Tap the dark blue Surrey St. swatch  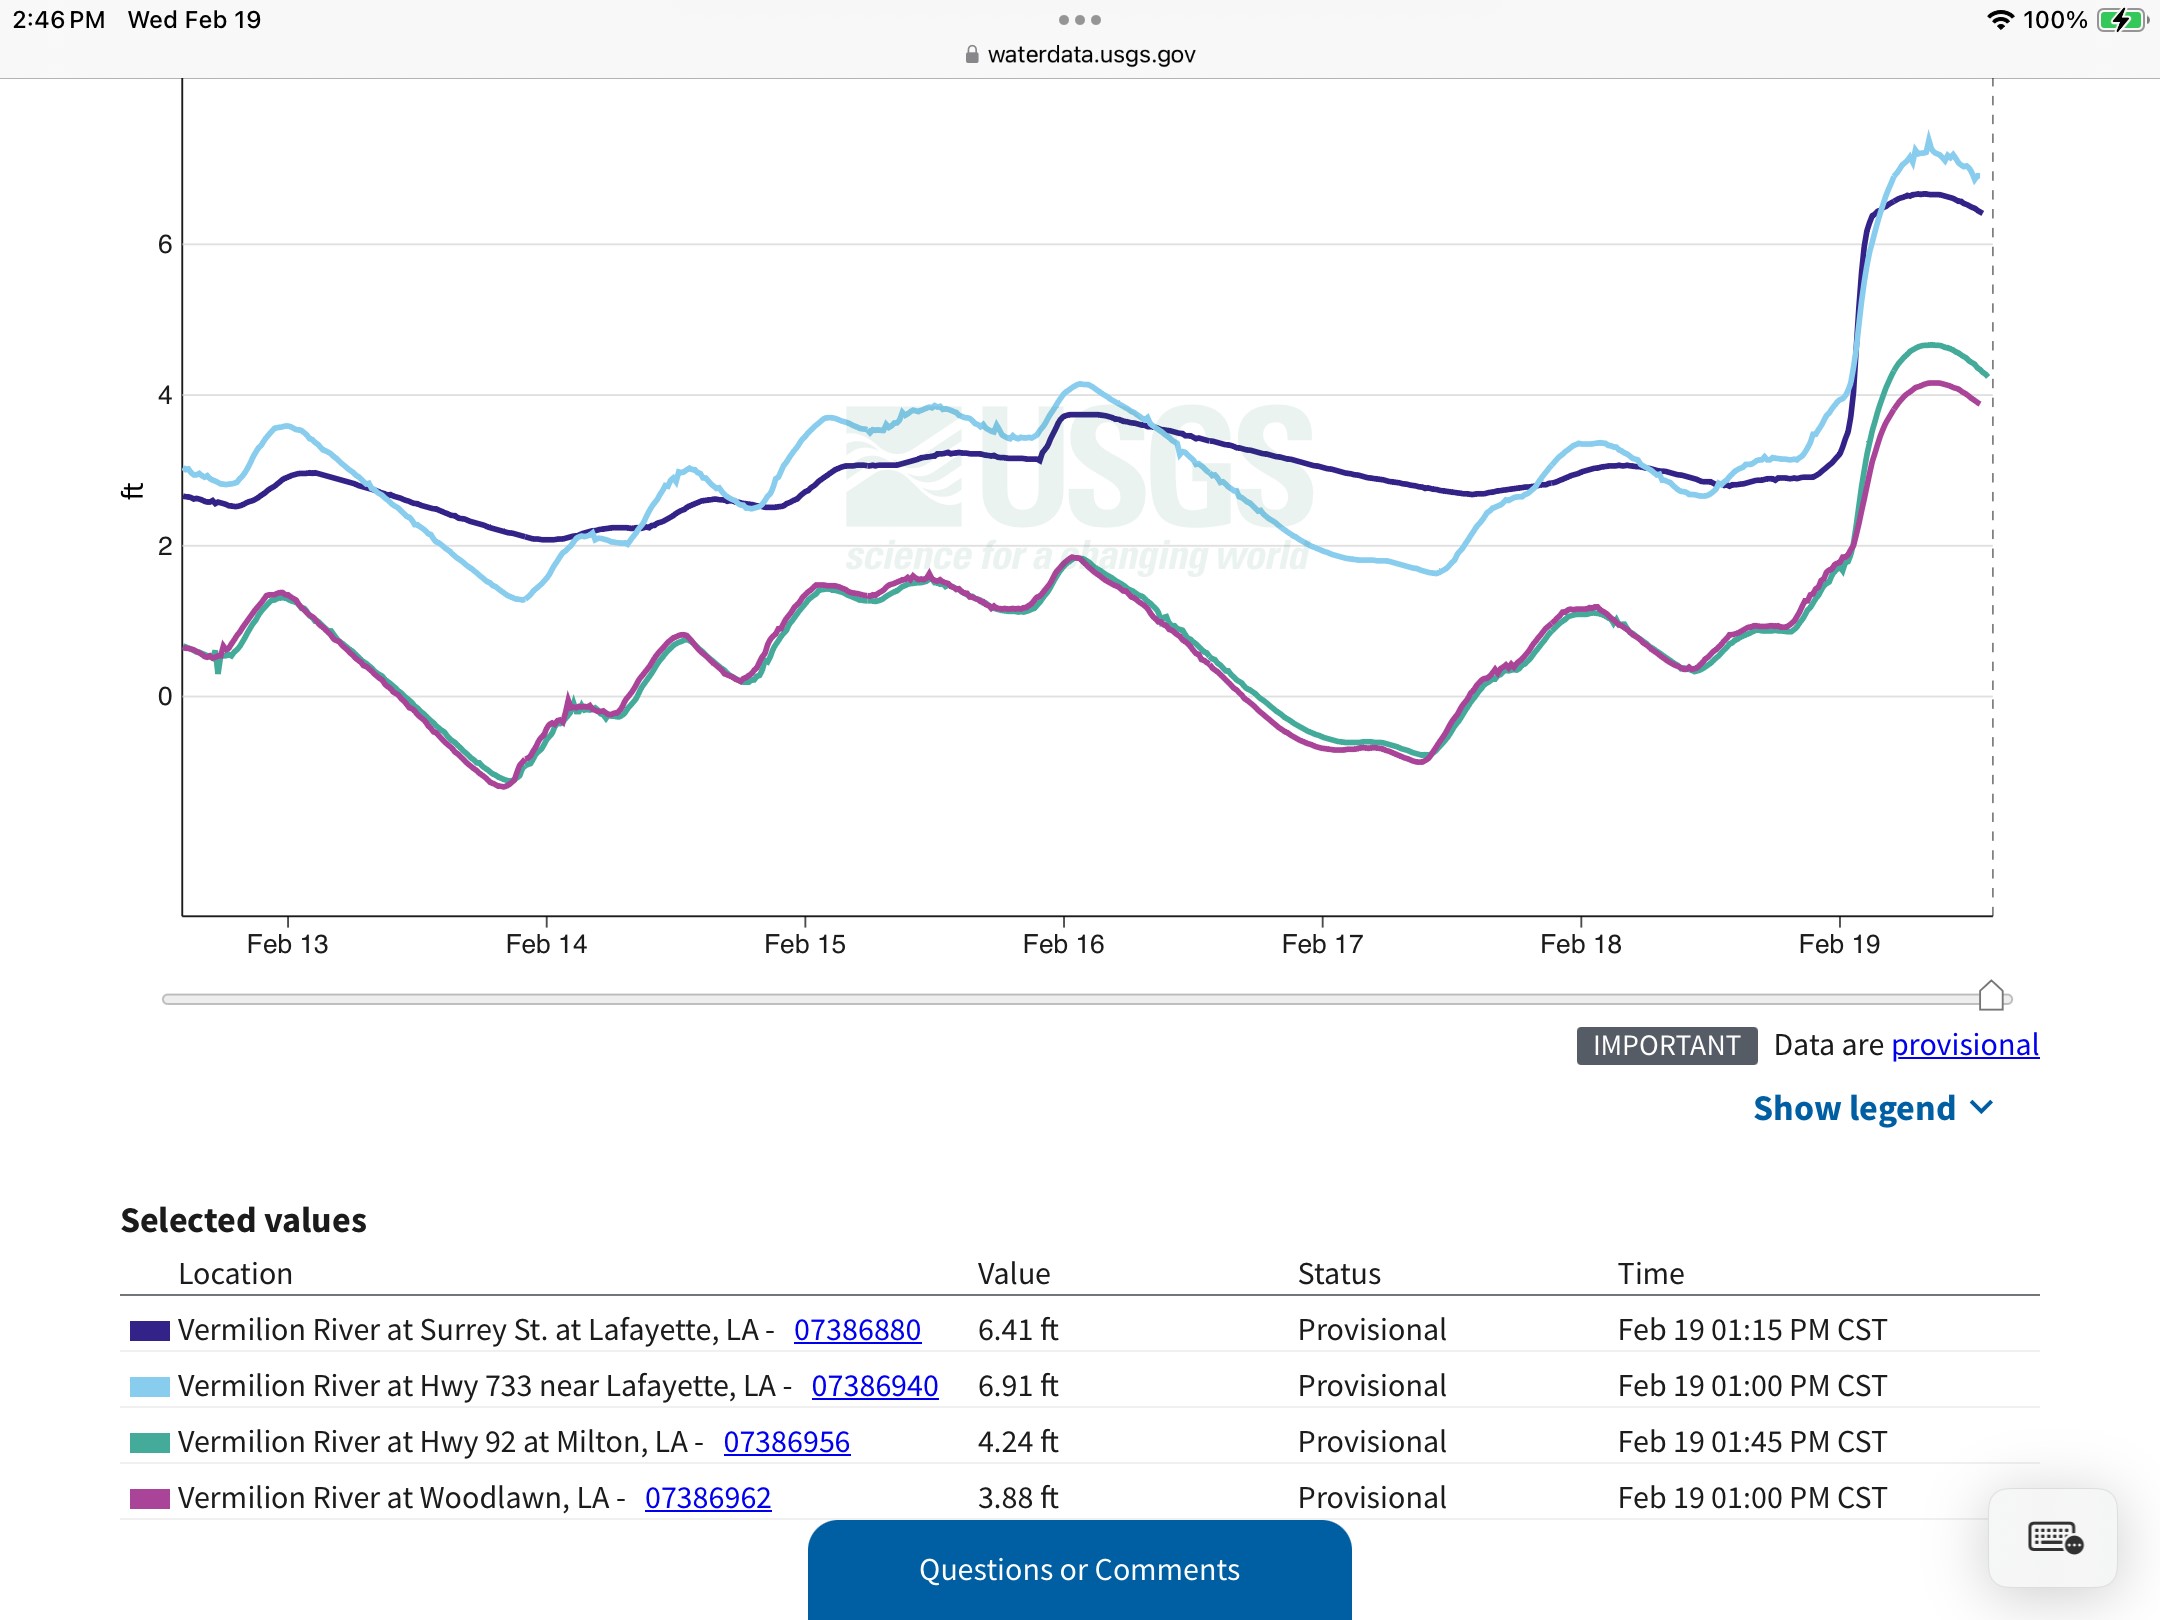pos(149,1330)
